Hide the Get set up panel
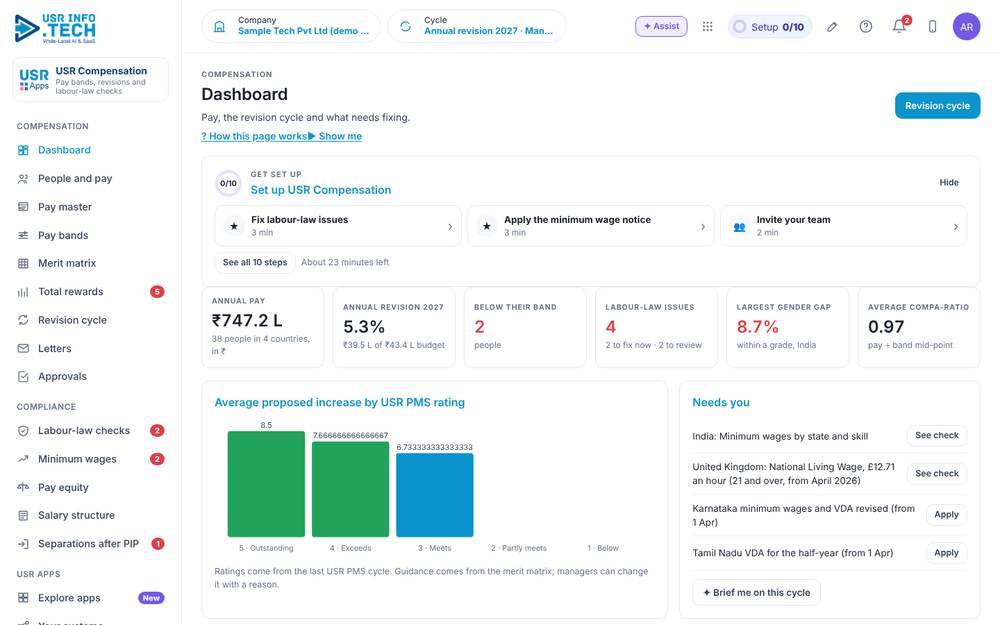The height and width of the screenshot is (625, 1000). coord(948,182)
